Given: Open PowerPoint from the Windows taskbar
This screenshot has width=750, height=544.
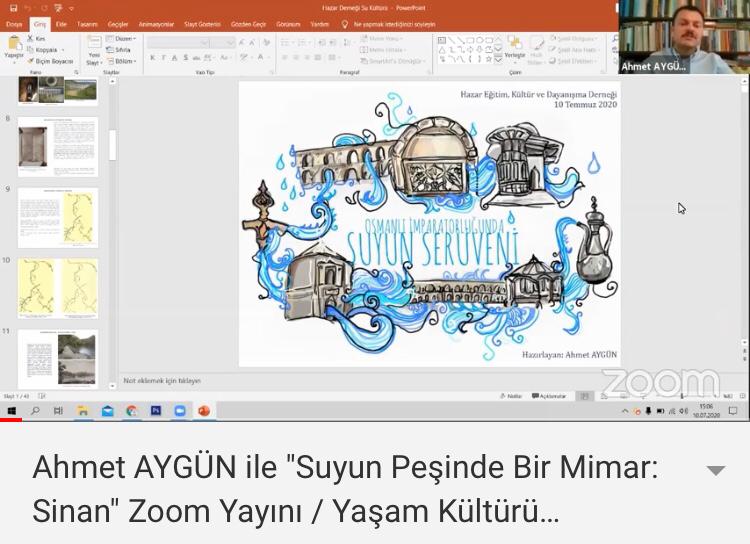Looking at the screenshot, I should click(x=204, y=410).
